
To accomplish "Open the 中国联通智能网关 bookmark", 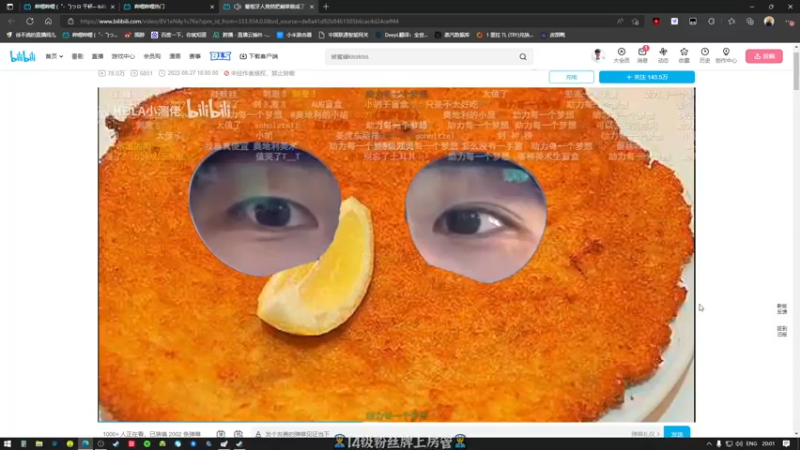I will [x=343, y=35].
